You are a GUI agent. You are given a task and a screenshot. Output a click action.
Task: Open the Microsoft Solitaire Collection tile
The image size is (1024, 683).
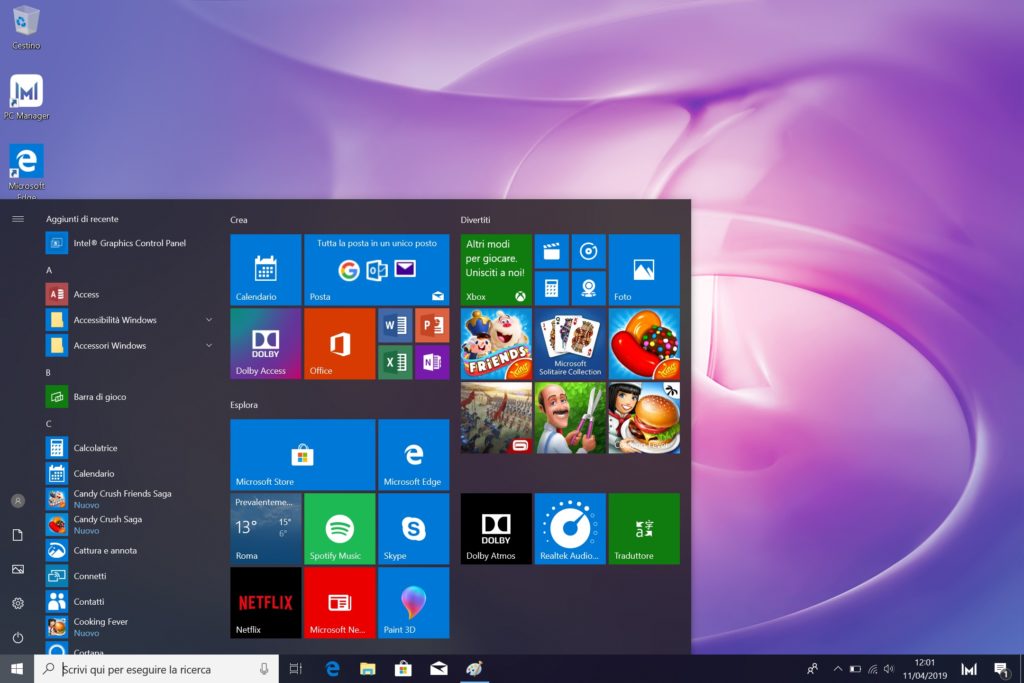(570, 343)
